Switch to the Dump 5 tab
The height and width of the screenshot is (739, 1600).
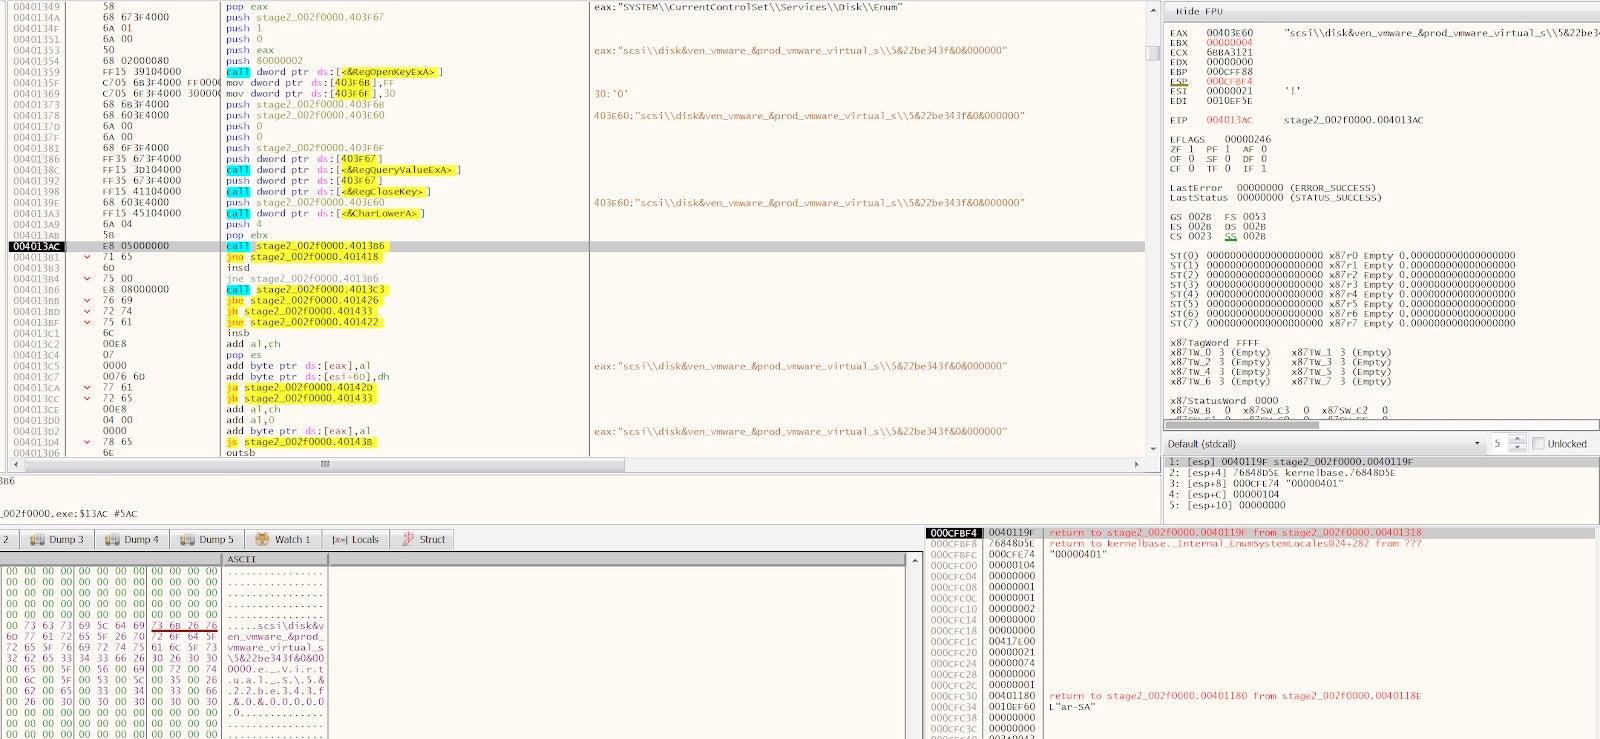click(x=206, y=539)
